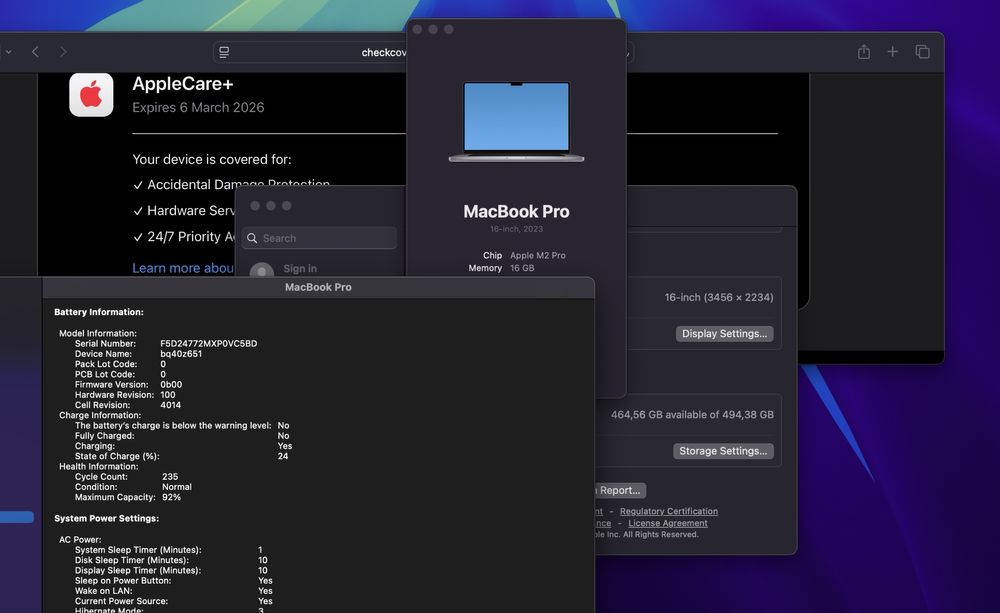Open the Regulatory Certification link

pos(668,511)
